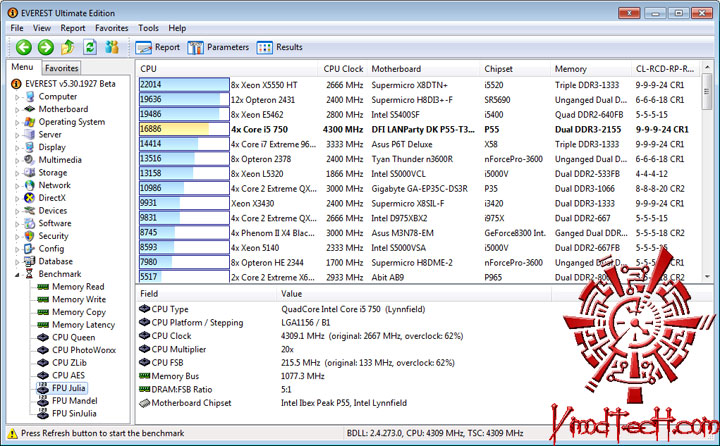
Task: Select CPU AES benchmark
Action: pos(68,375)
